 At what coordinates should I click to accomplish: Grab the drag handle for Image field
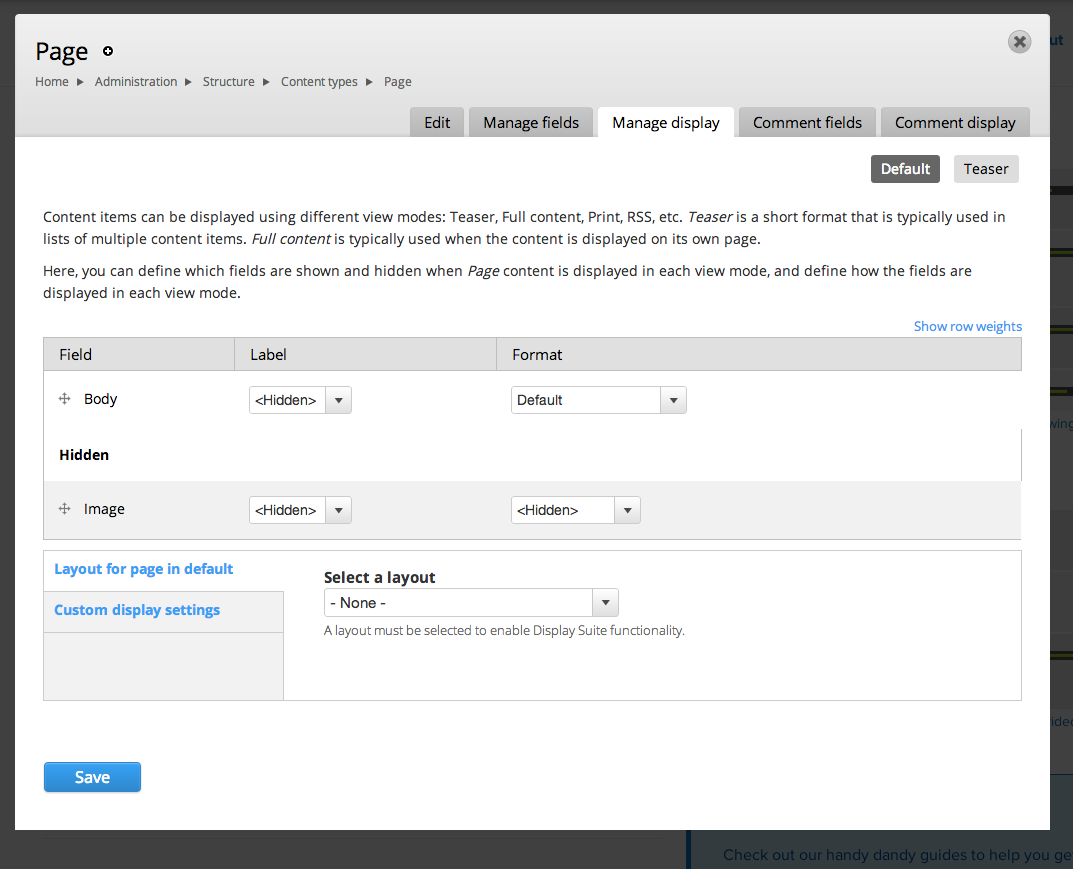click(65, 509)
